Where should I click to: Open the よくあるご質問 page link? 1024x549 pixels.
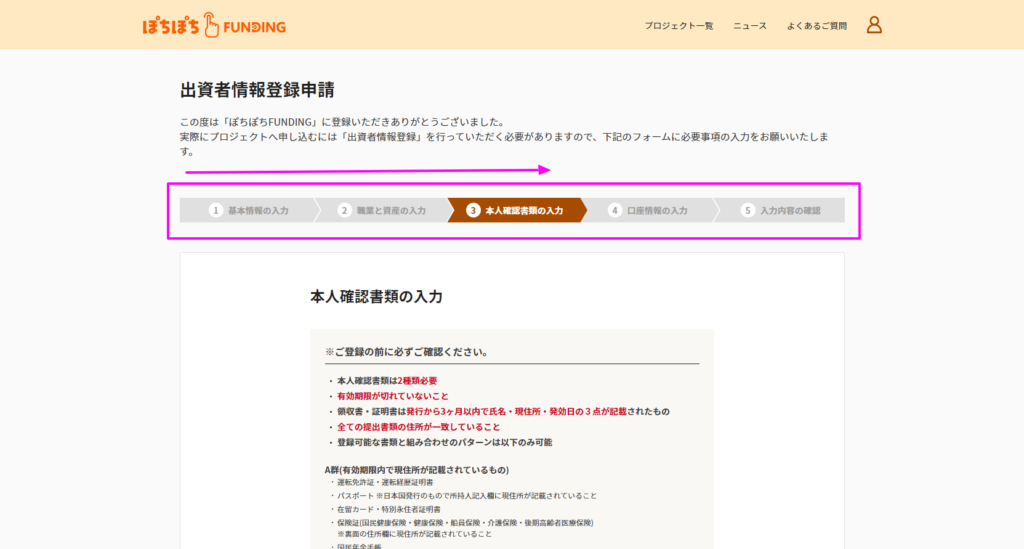(x=817, y=26)
